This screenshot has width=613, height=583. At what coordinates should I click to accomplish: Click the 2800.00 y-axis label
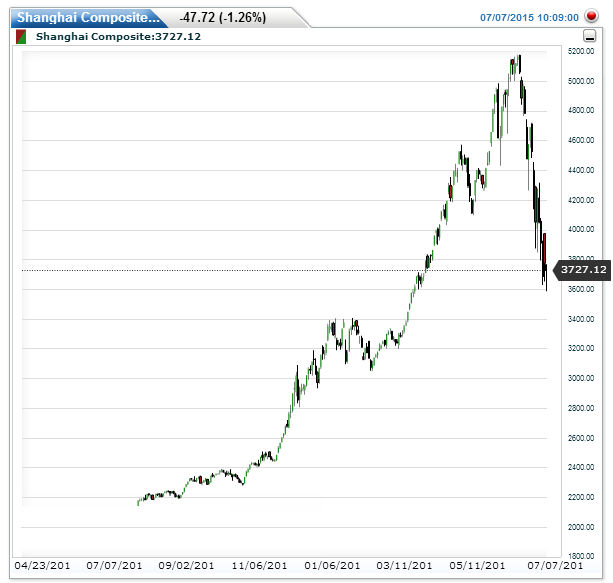click(x=581, y=408)
